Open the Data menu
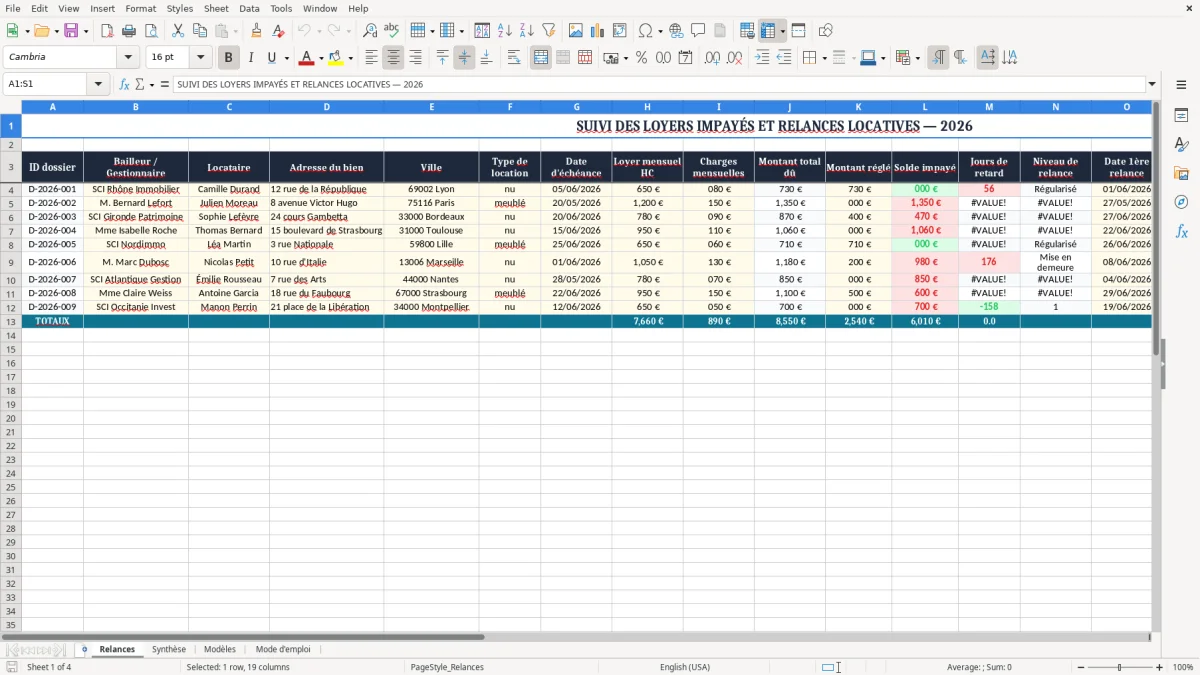Viewport: 1200px width, 675px height. [x=249, y=8]
